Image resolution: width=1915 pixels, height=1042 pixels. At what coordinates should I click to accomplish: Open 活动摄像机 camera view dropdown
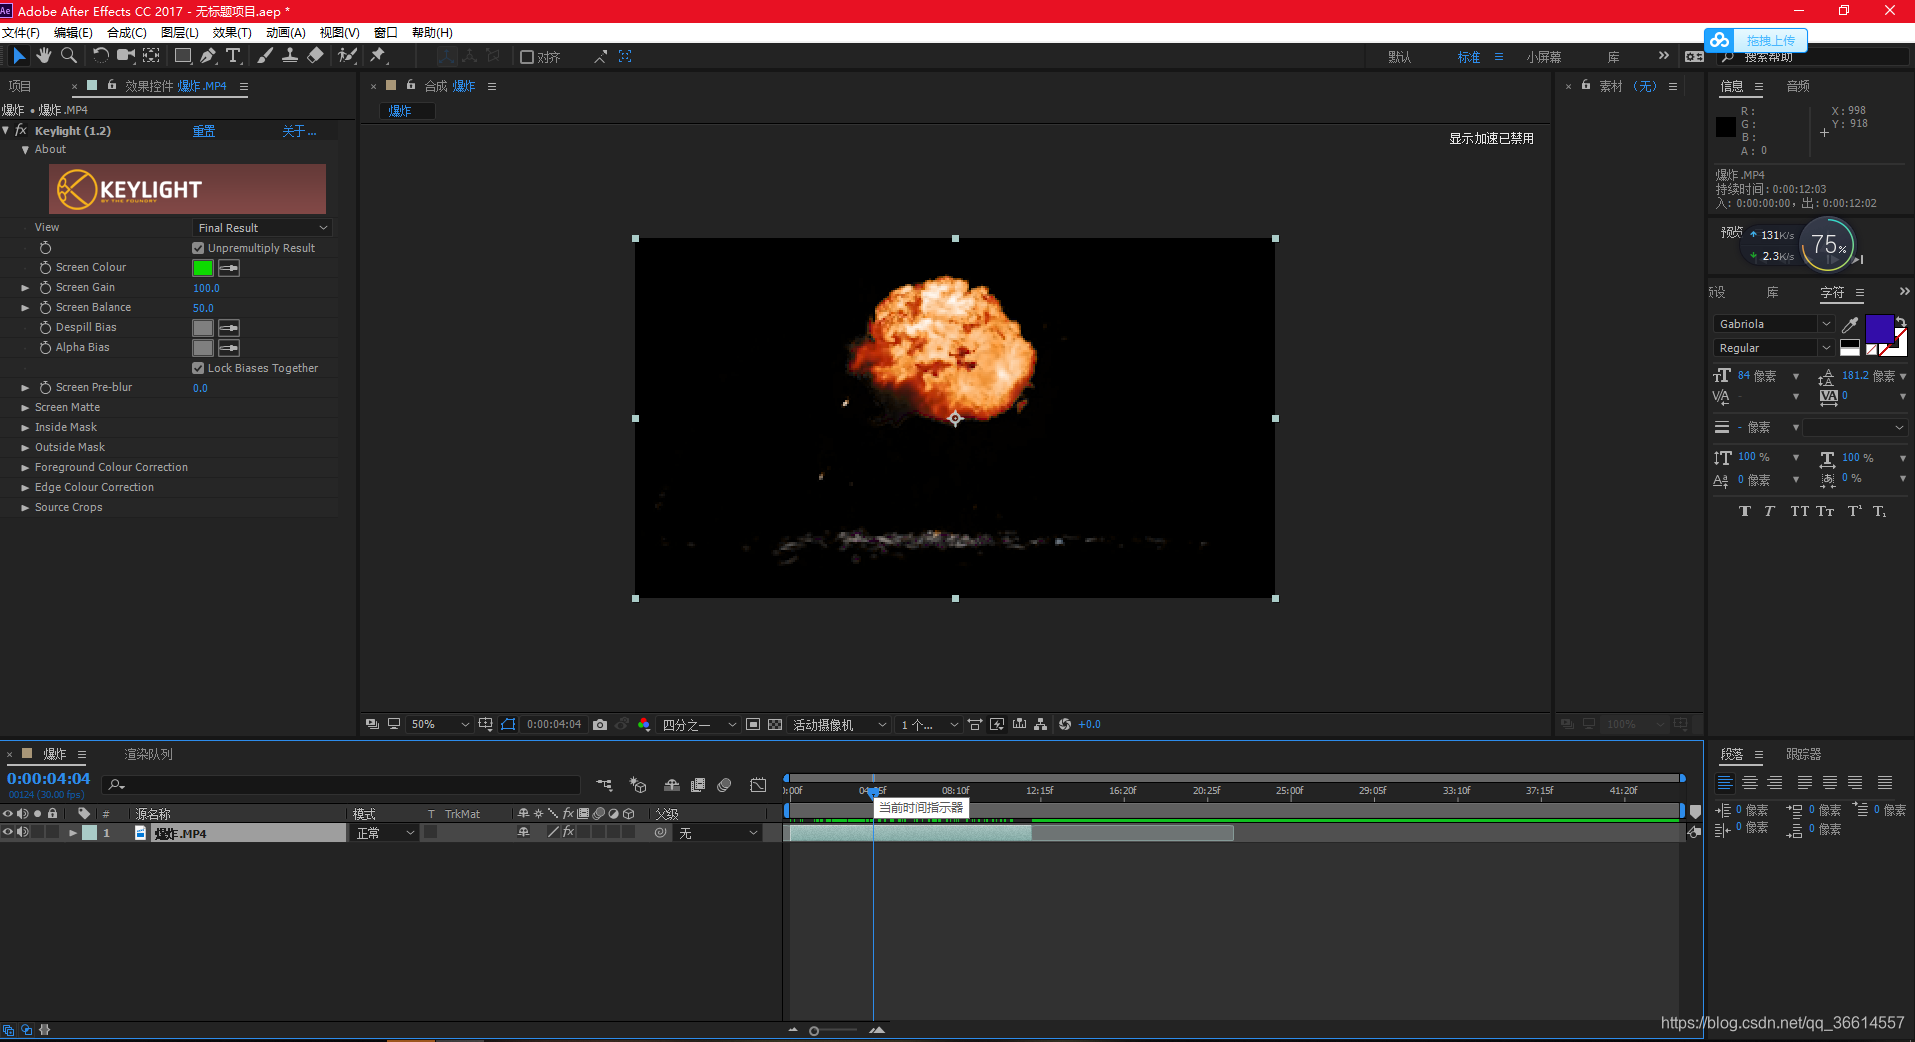click(840, 725)
